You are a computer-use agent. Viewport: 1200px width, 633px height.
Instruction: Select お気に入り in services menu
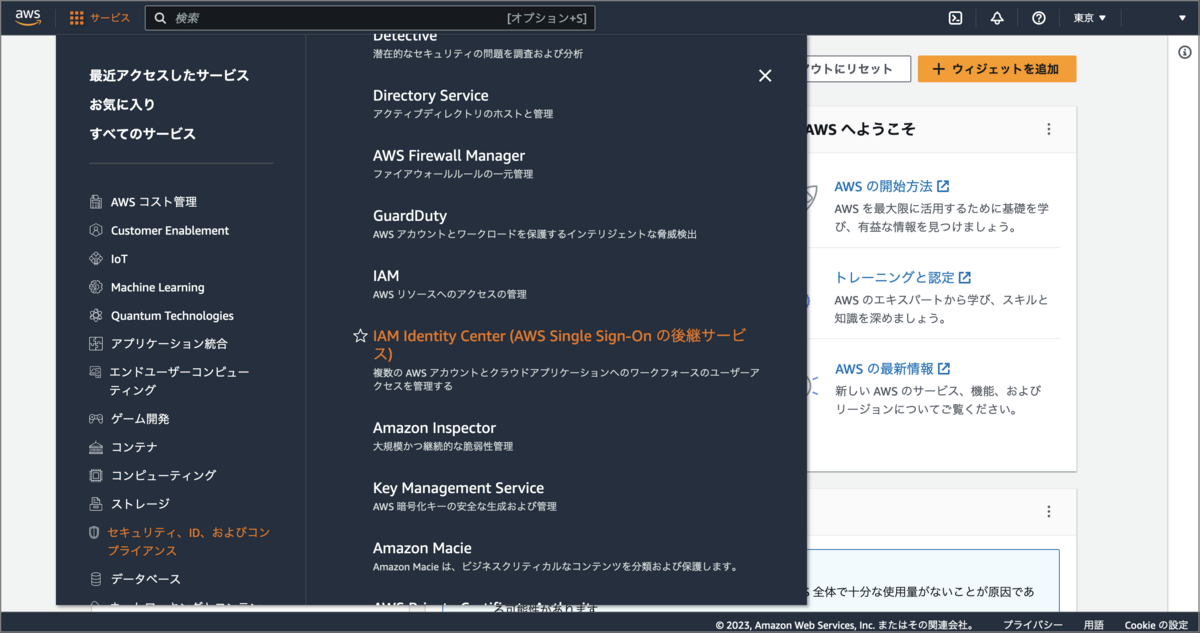[122, 104]
